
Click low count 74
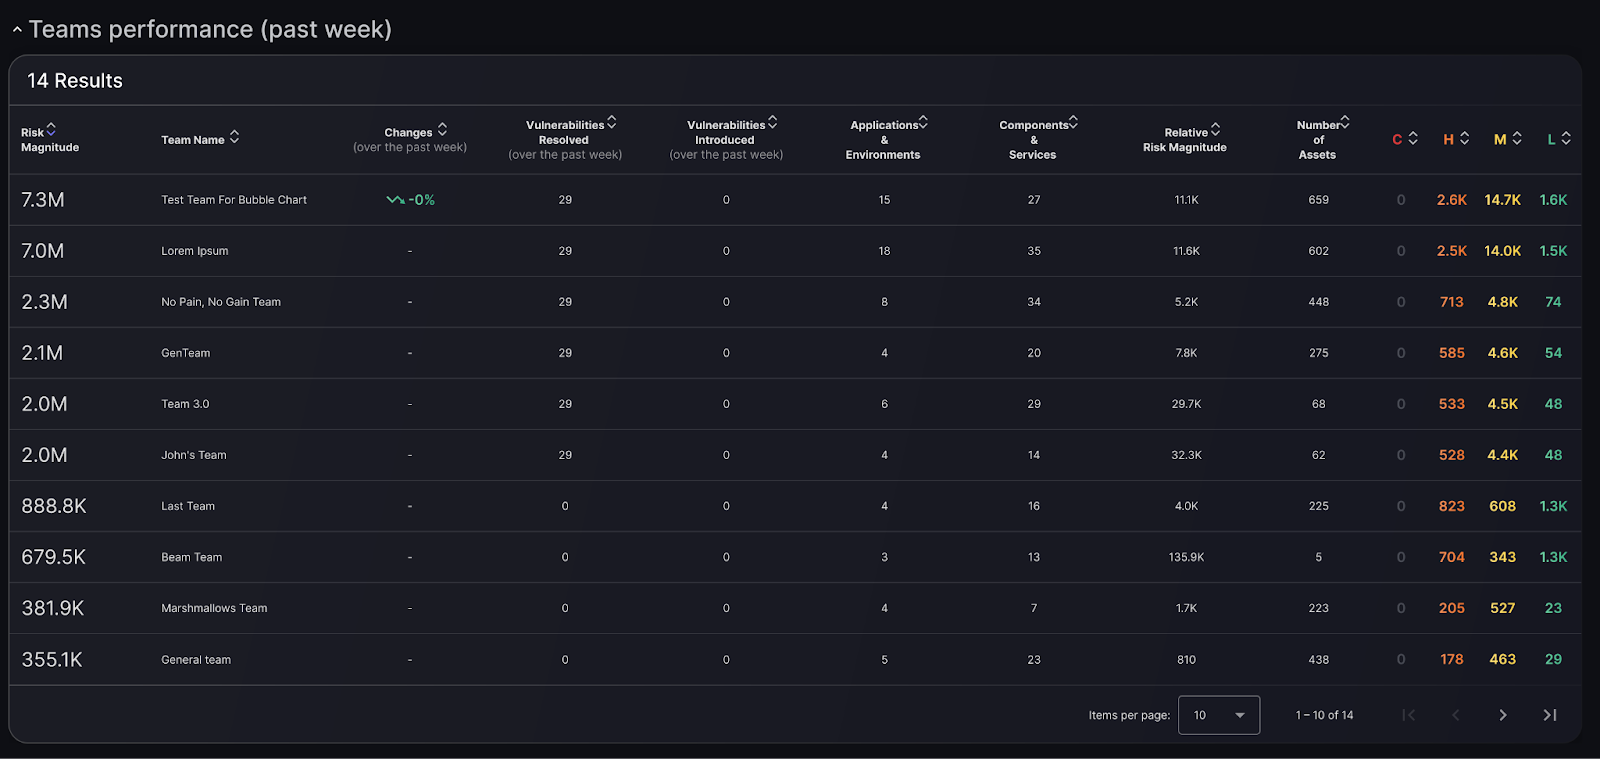1553,302
